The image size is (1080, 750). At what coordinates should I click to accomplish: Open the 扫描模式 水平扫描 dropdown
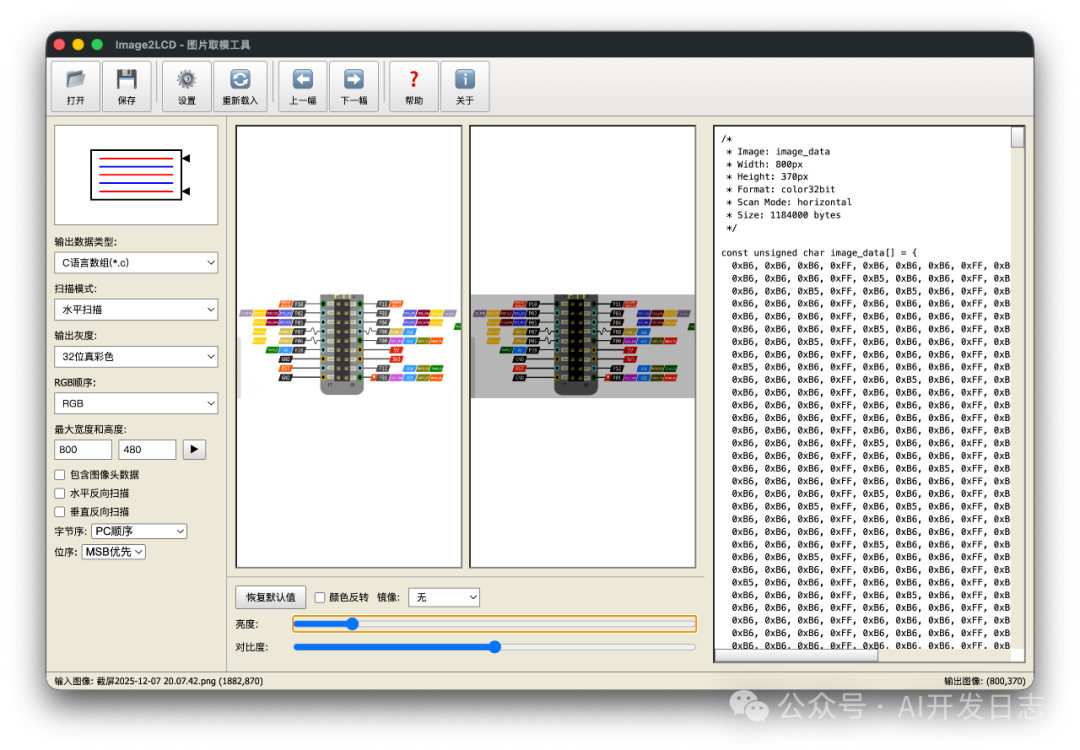tap(136, 309)
